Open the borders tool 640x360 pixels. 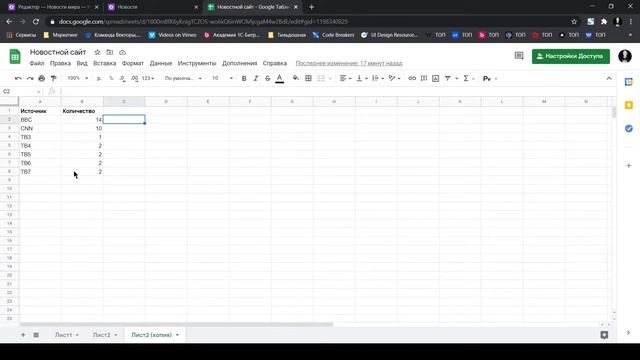click(x=308, y=78)
